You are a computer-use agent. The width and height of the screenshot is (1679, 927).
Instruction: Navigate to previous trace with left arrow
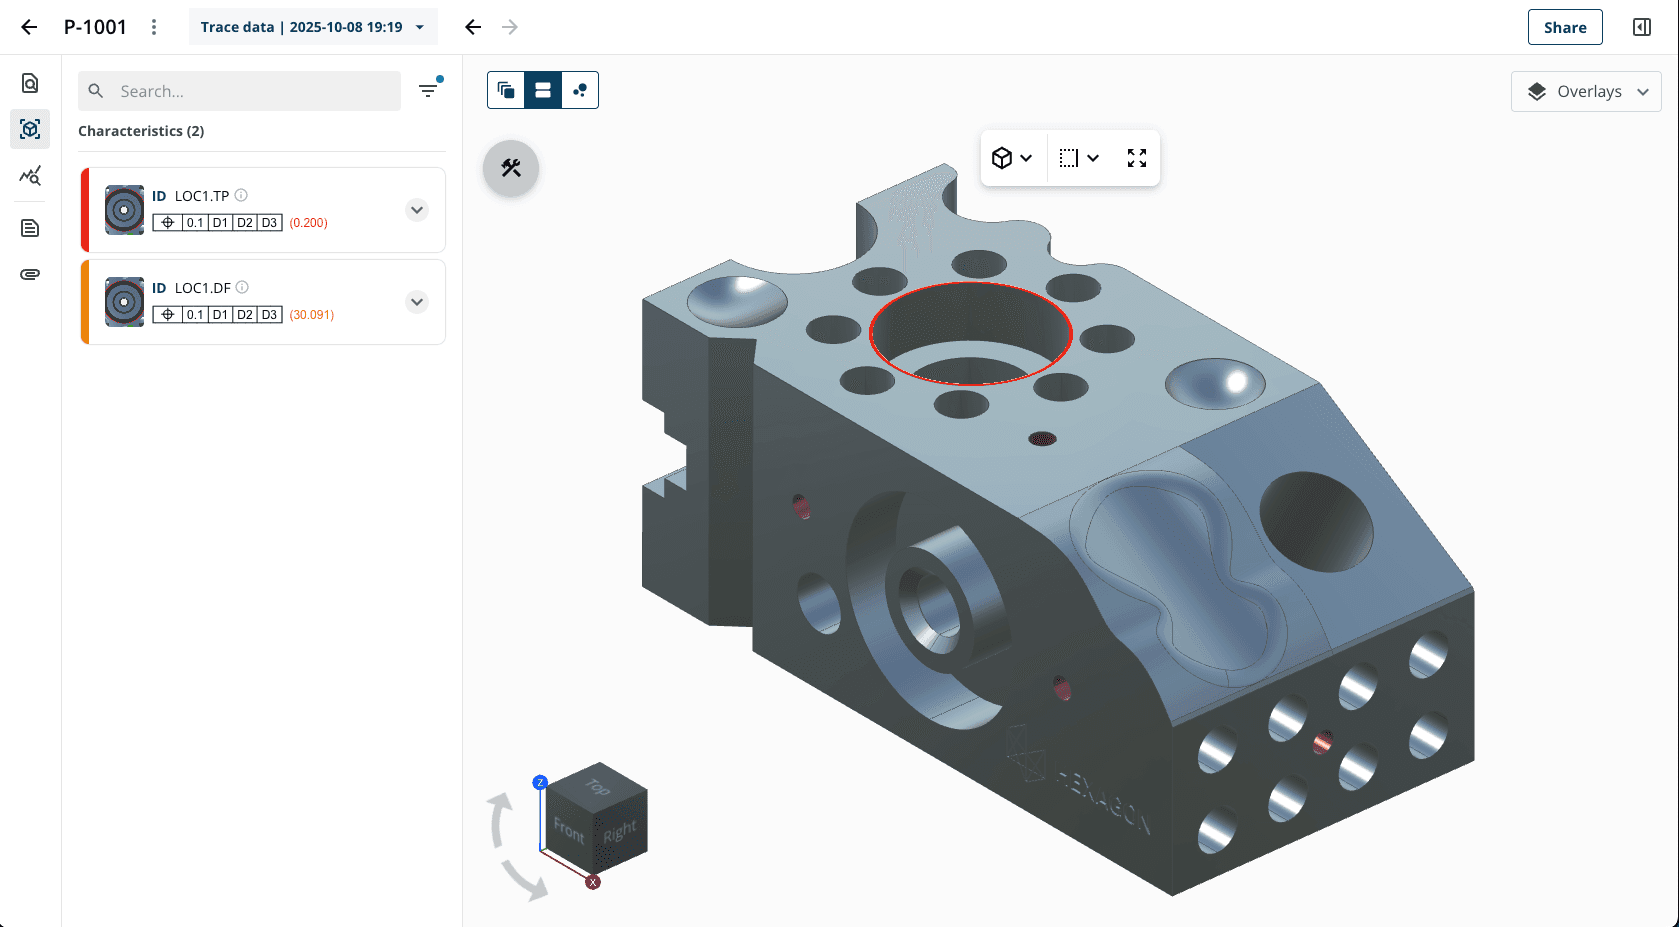tap(473, 27)
